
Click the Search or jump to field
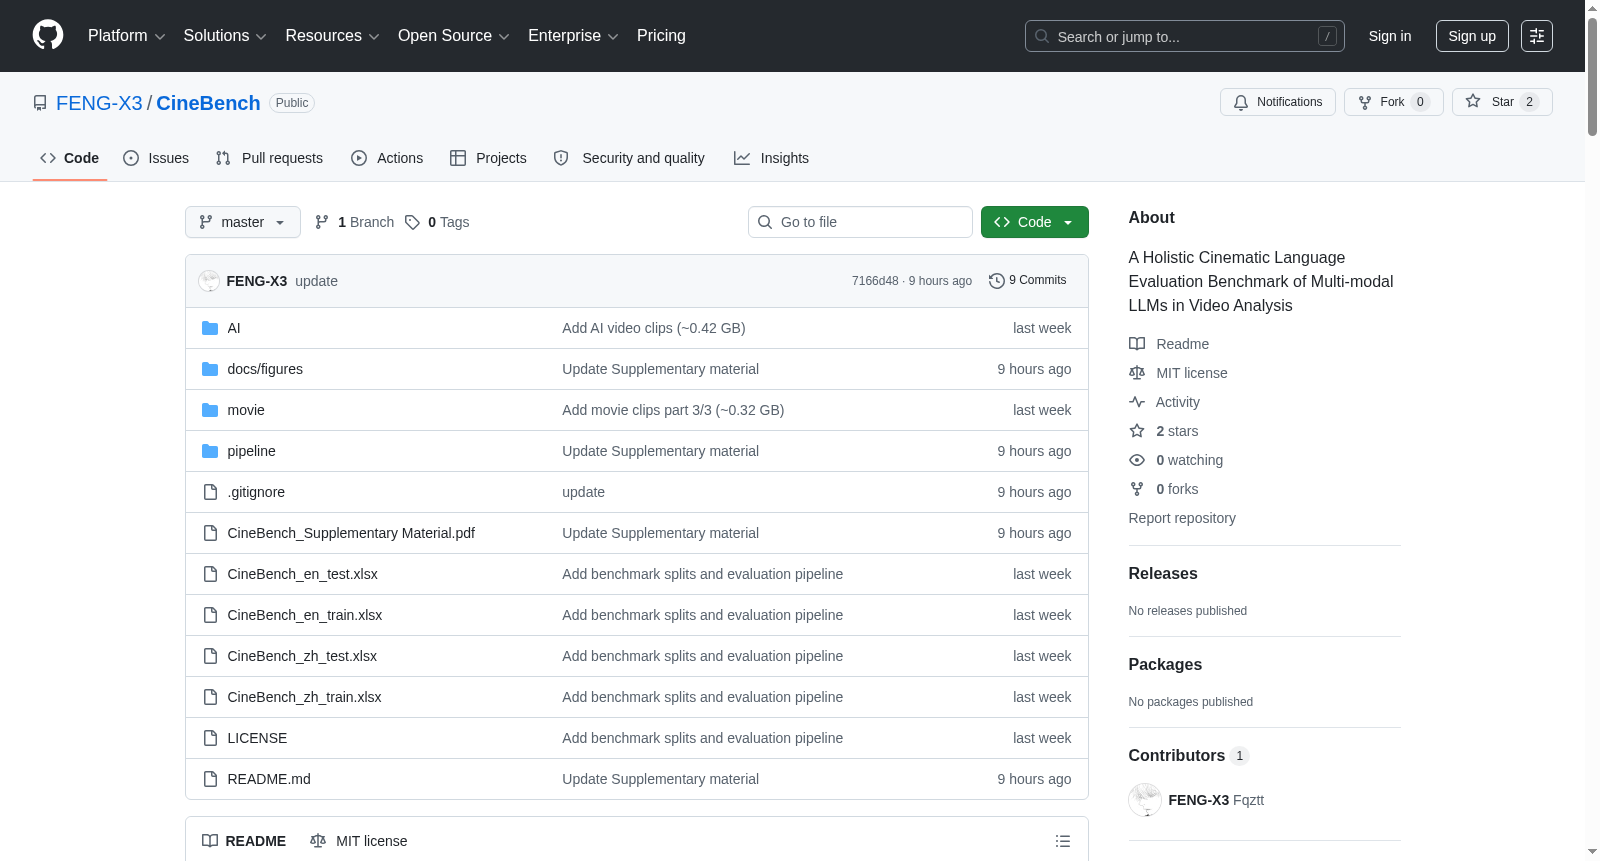1185,36
